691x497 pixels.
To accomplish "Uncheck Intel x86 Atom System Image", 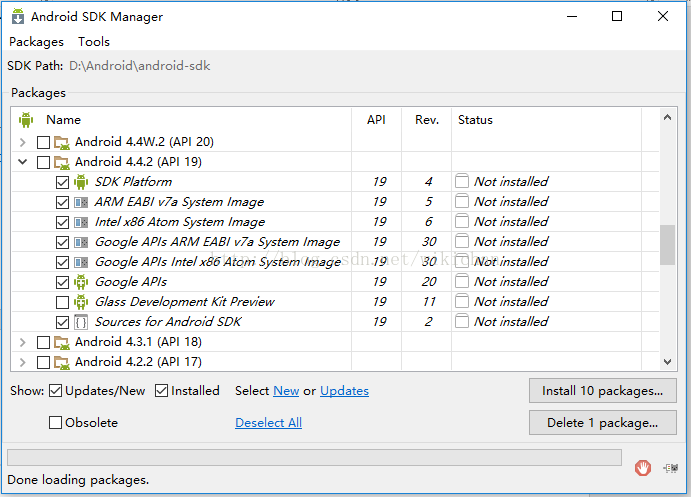I will click(63, 222).
